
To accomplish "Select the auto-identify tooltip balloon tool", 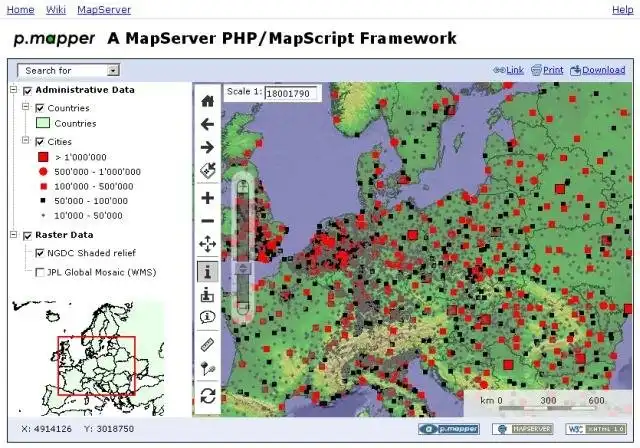I will pos(208,317).
